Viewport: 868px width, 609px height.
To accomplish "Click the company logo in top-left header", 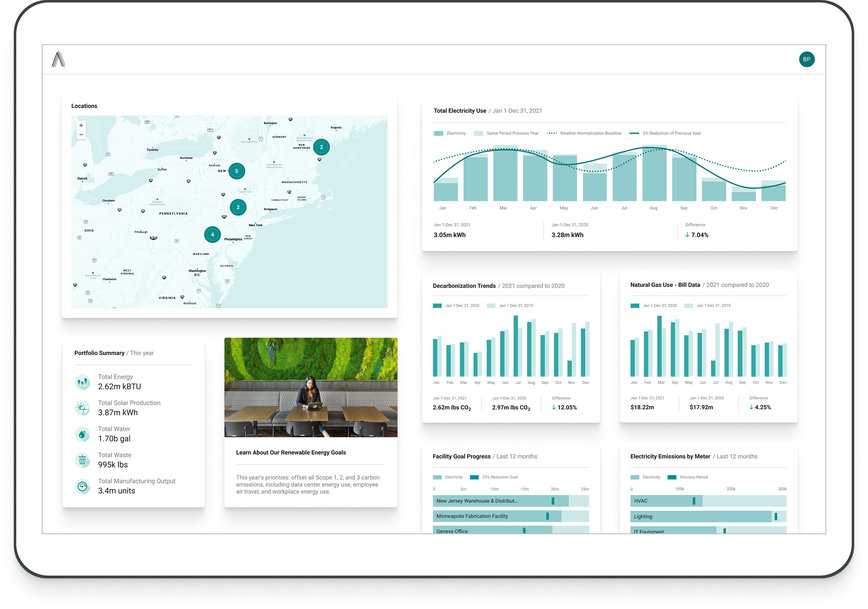I will (59, 60).
